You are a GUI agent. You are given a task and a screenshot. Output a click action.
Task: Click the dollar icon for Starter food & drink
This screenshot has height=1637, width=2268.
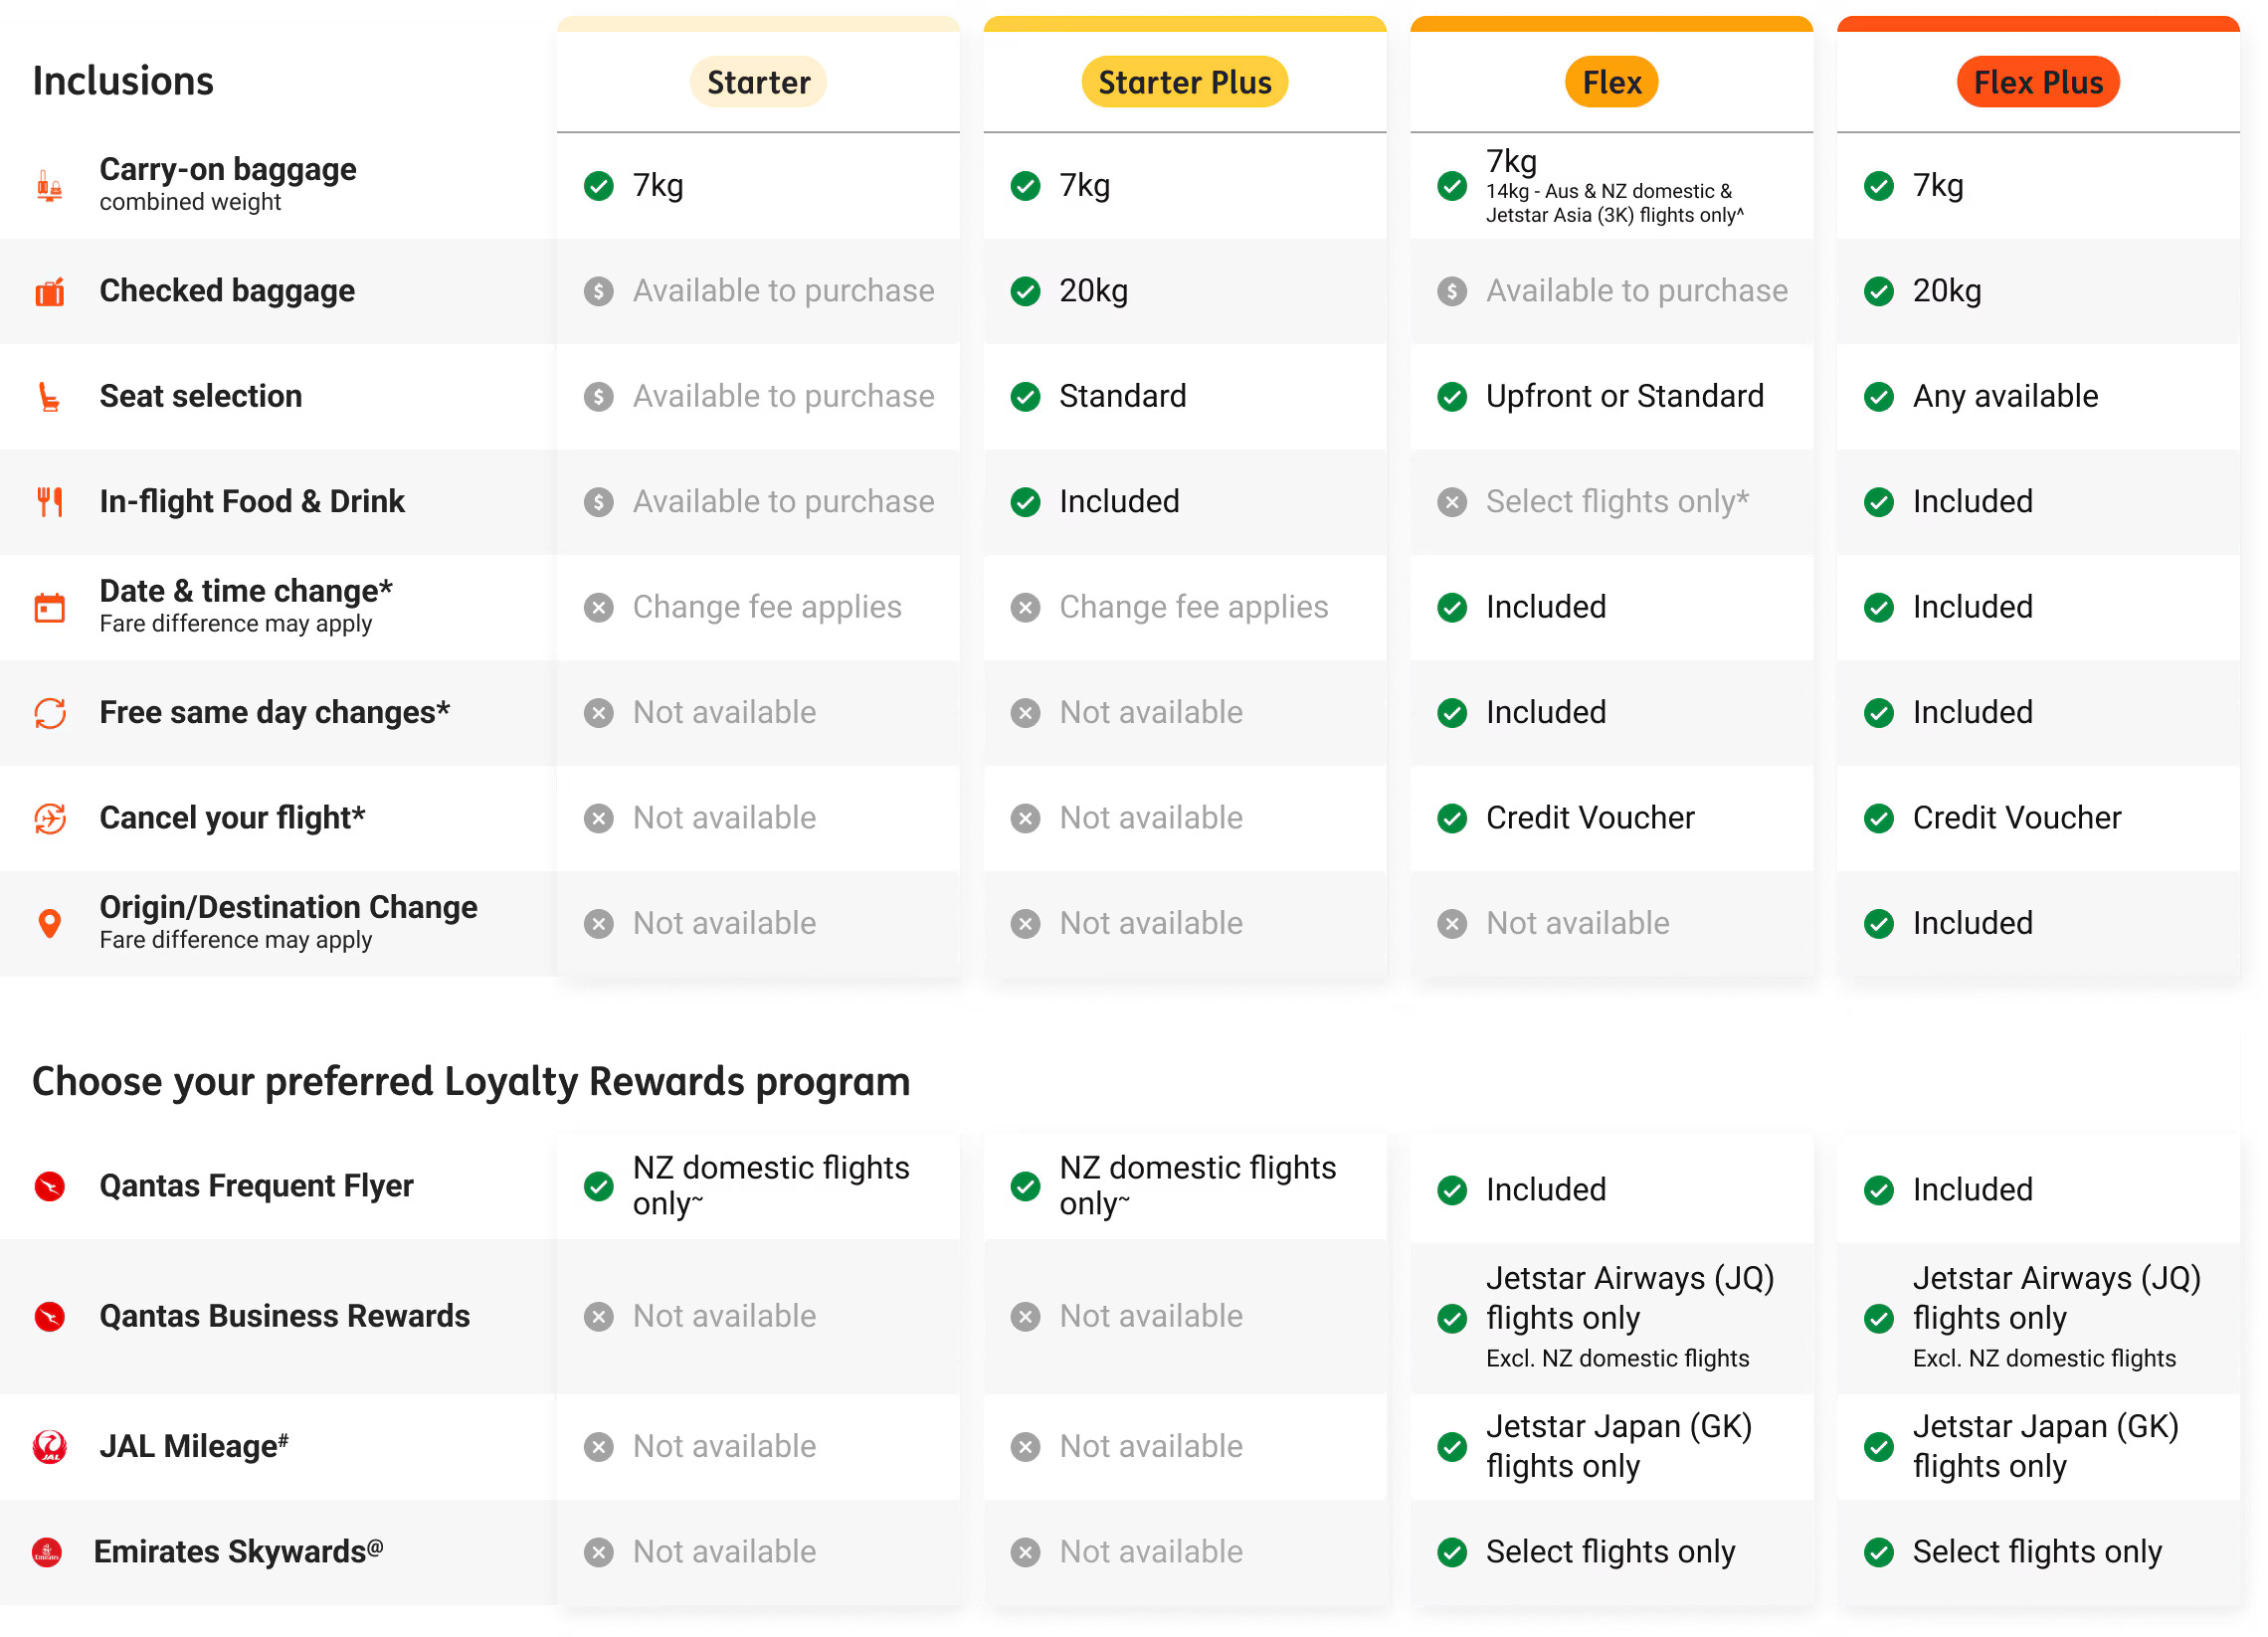pyautogui.click(x=599, y=502)
